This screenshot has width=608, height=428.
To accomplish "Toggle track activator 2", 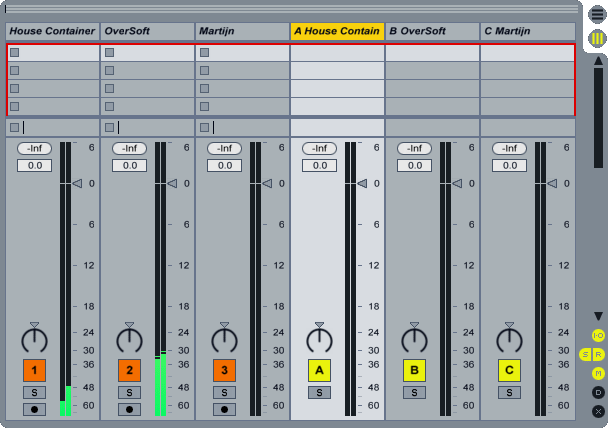I will [x=129, y=370].
